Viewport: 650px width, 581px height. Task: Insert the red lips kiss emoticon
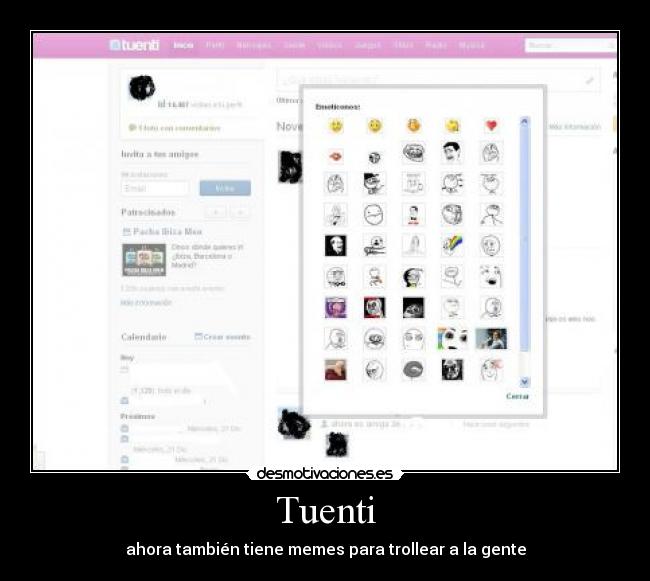coord(336,157)
